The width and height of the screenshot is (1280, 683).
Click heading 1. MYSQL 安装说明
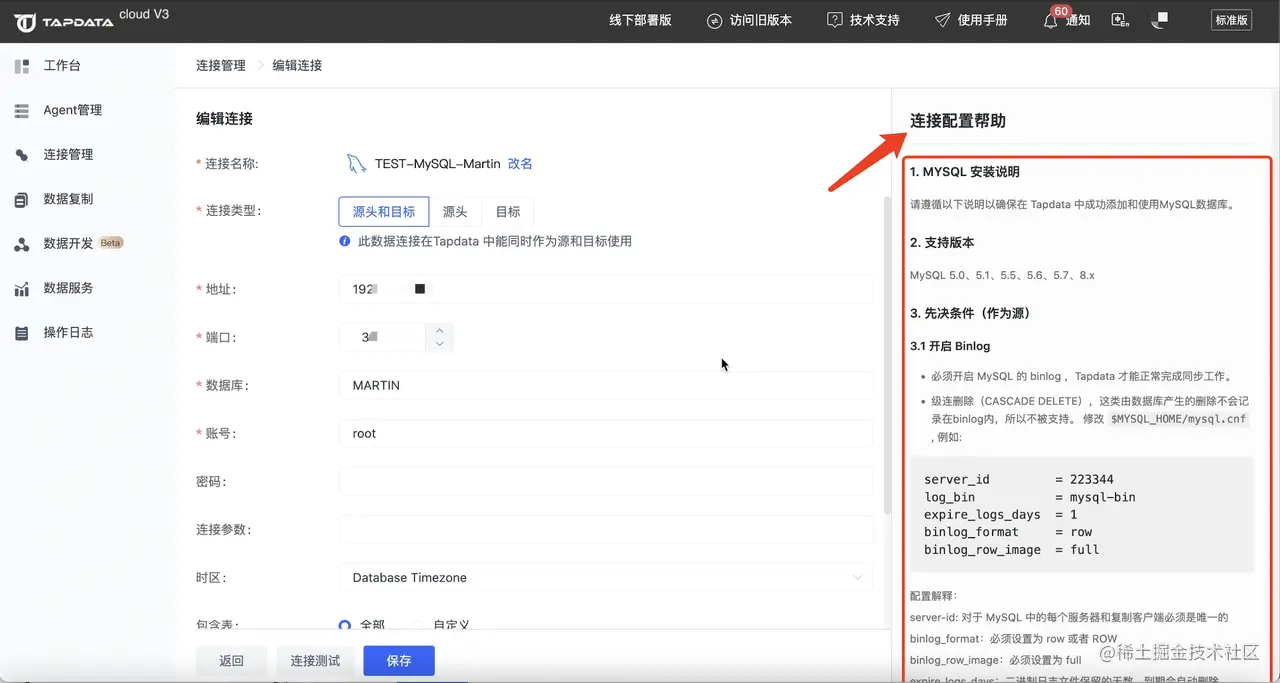pyautogui.click(x=965, y=172)
